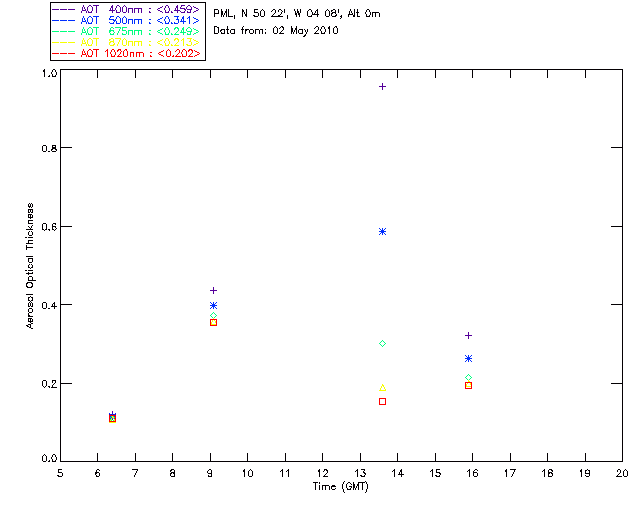This screenshot has width=640, height=512.
Task: Click the purple plus marker near 0.95 AOT
Action: [382, 87]
